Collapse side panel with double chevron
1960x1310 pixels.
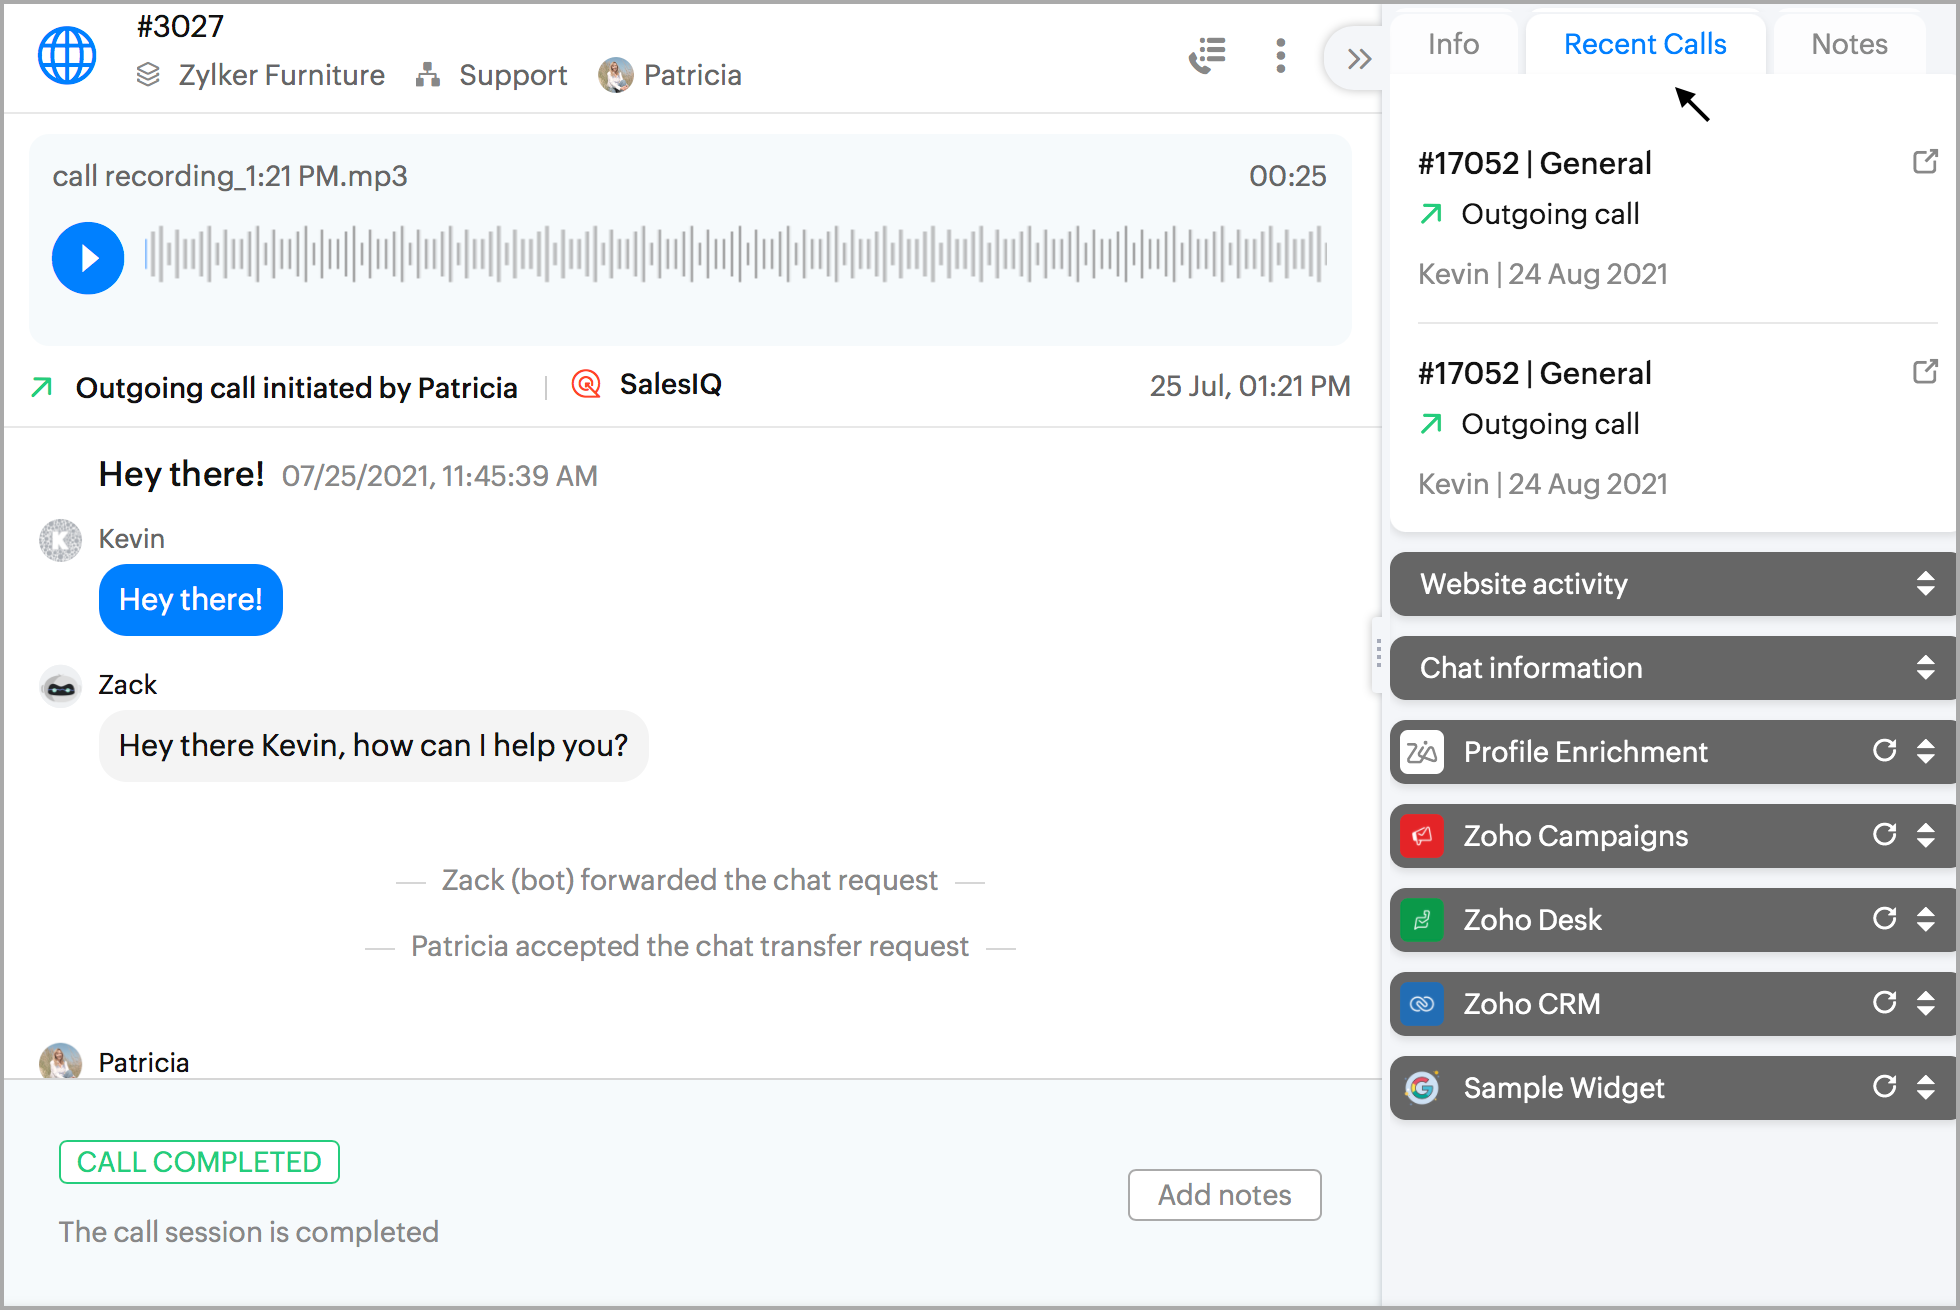click(x=1358, y=59)
